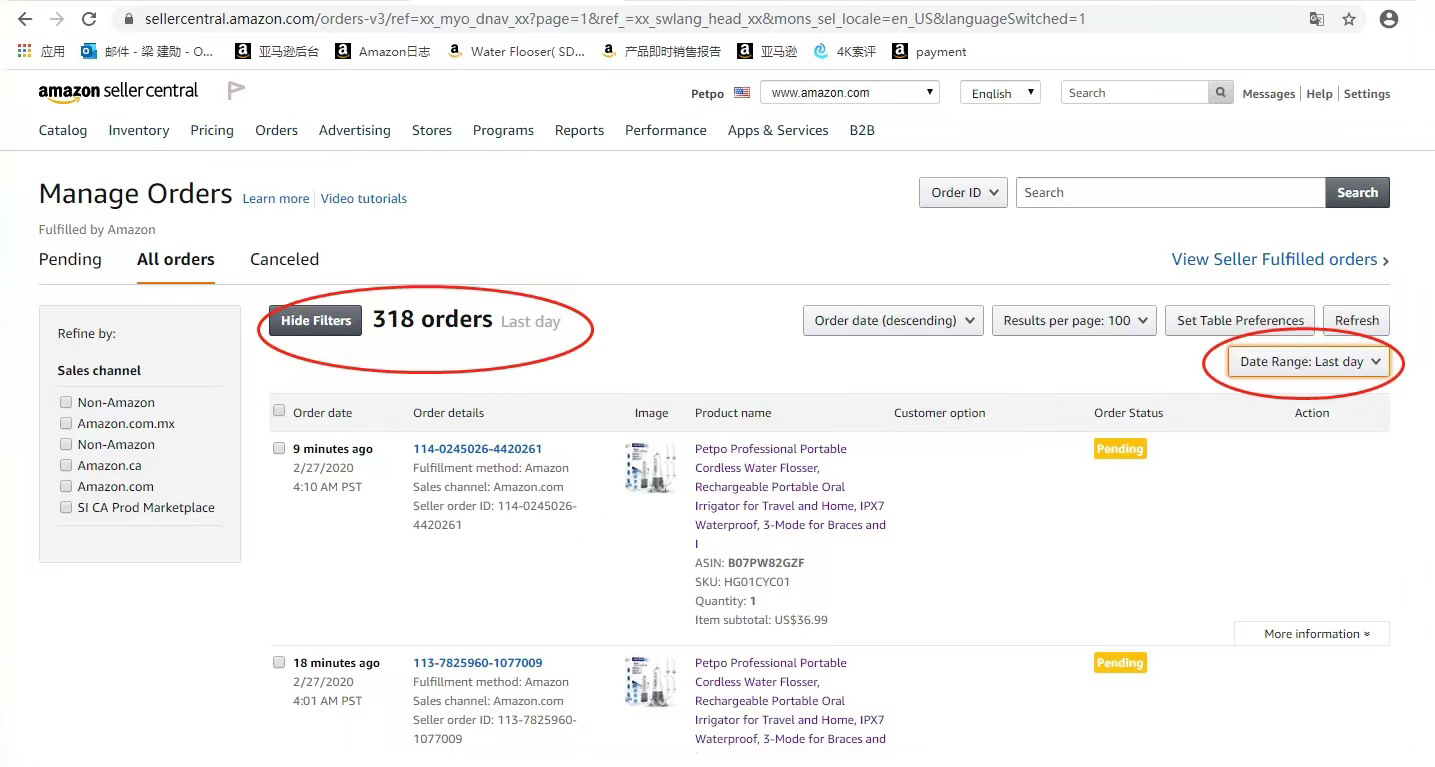Open the Advertising menu

click(355, 130)
